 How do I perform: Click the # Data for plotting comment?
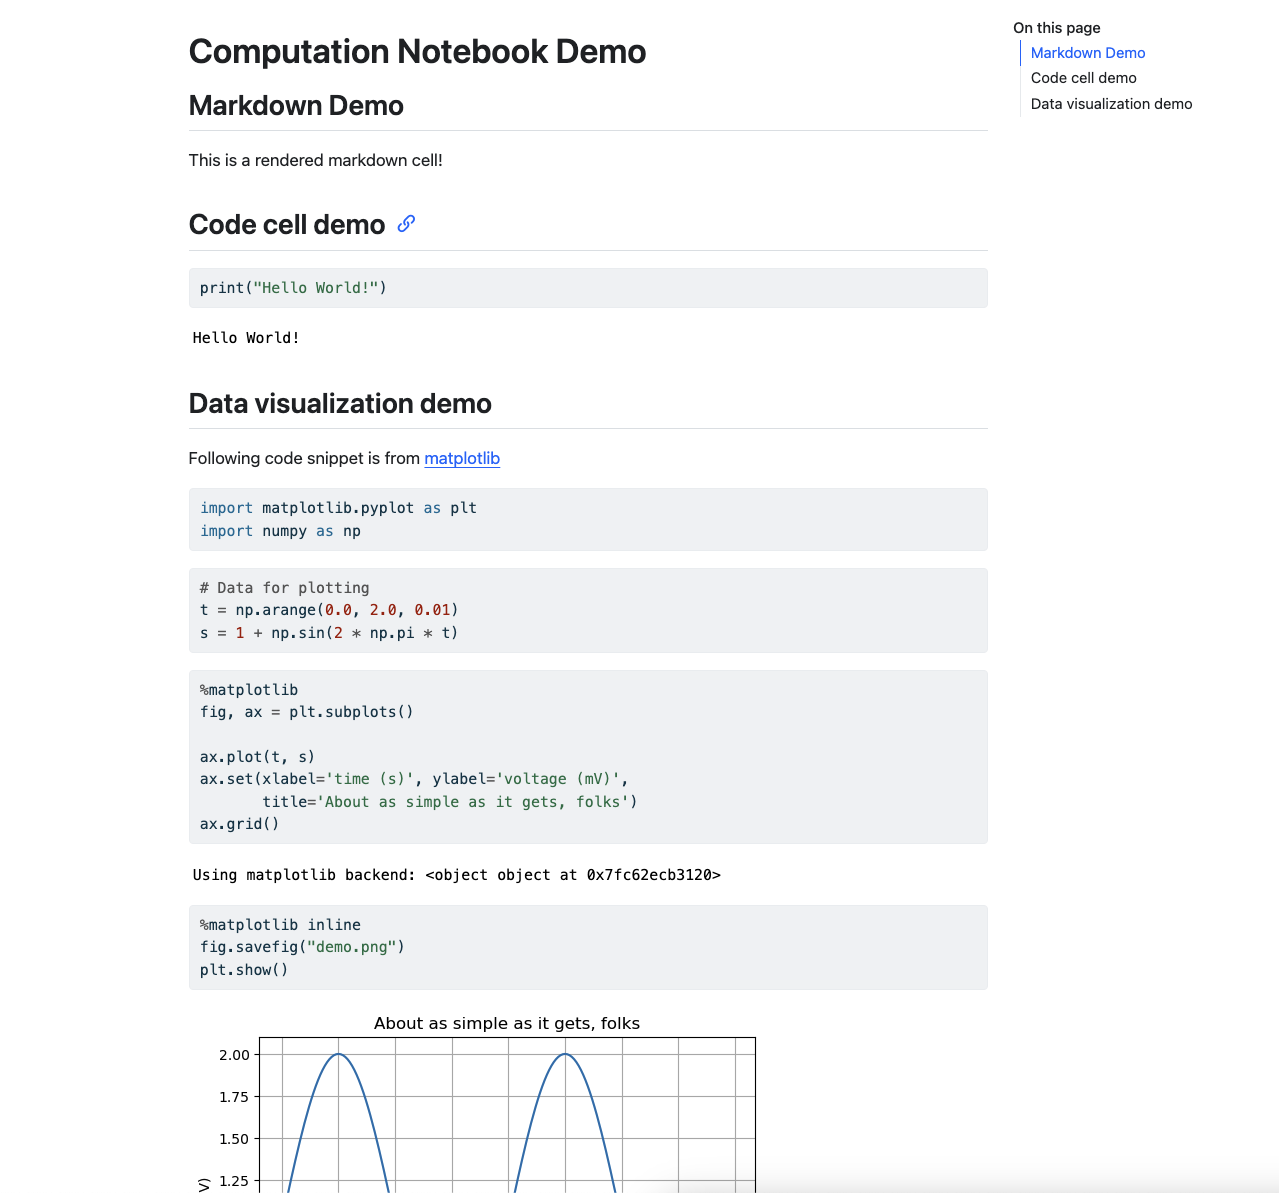[x=284, y=588]
